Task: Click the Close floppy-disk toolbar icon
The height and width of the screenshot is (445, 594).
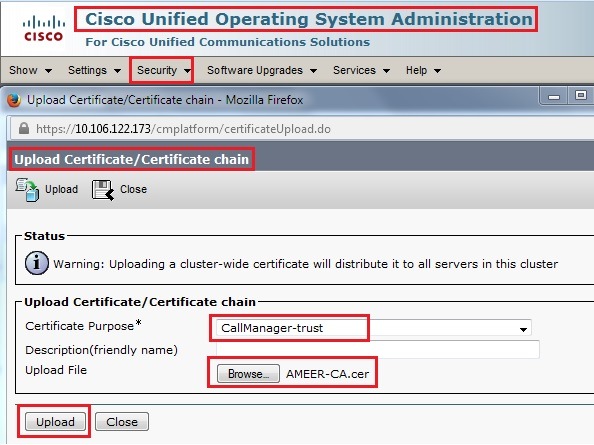Action: (103, 190)
